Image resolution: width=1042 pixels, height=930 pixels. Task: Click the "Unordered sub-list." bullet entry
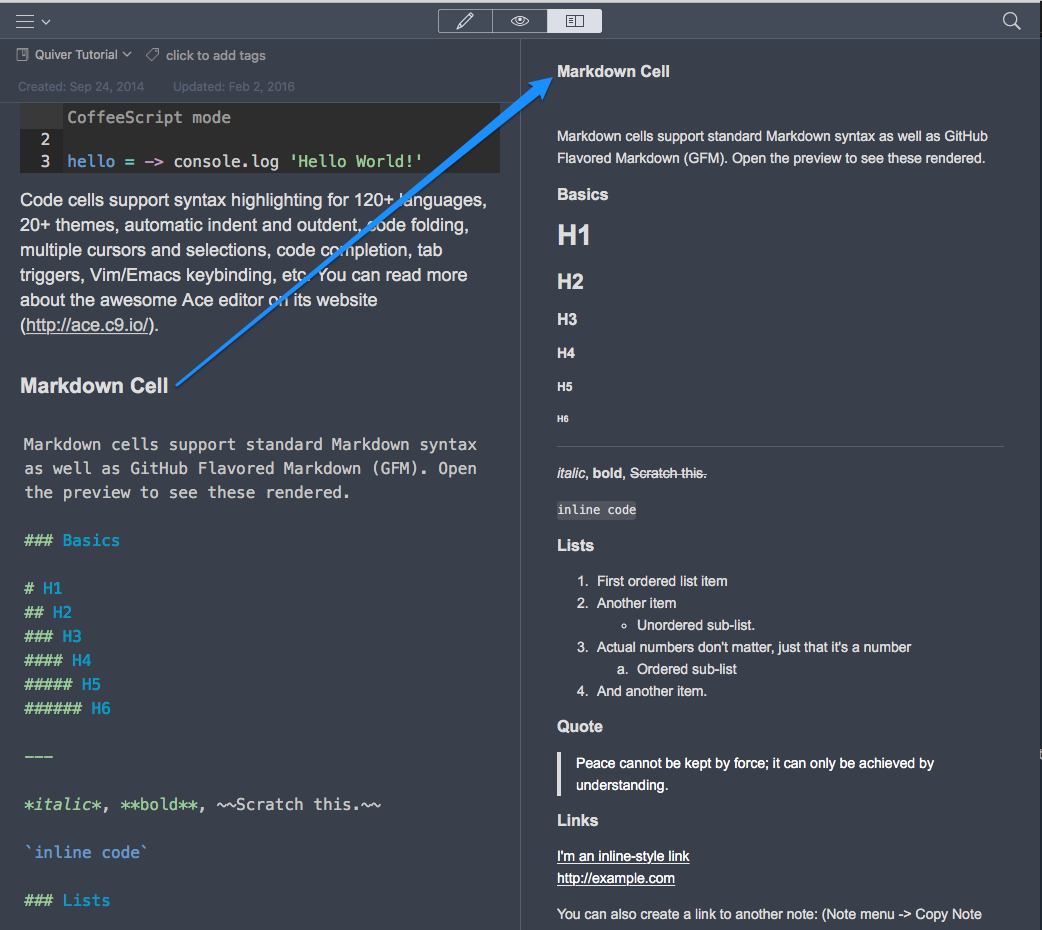696,625
